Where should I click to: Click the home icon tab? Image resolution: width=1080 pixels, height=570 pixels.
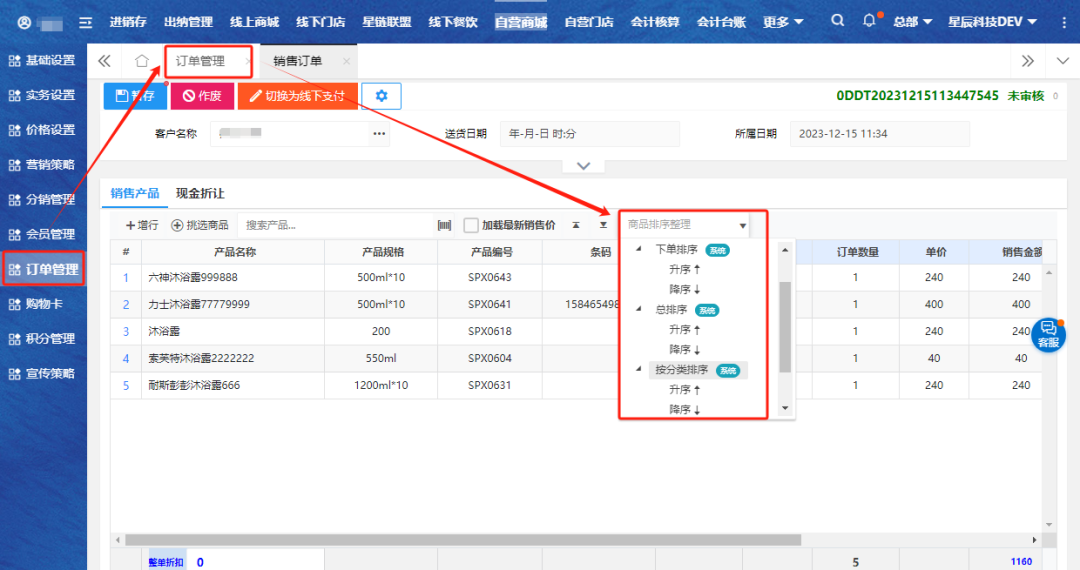pos(142,61)
